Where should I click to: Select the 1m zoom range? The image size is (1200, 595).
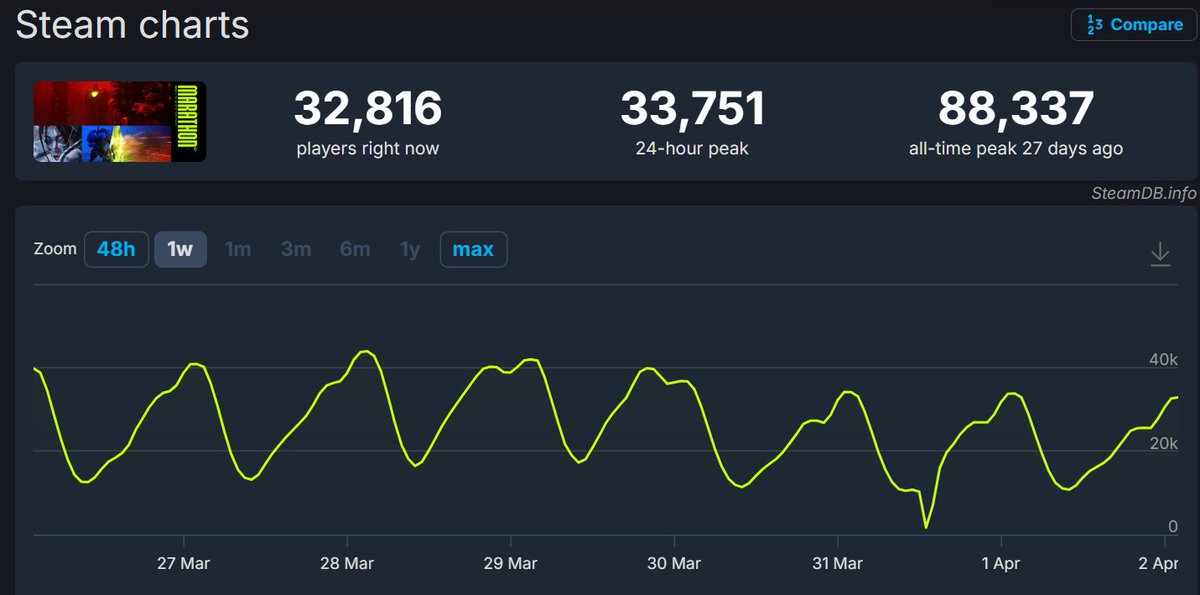(238, 249)
